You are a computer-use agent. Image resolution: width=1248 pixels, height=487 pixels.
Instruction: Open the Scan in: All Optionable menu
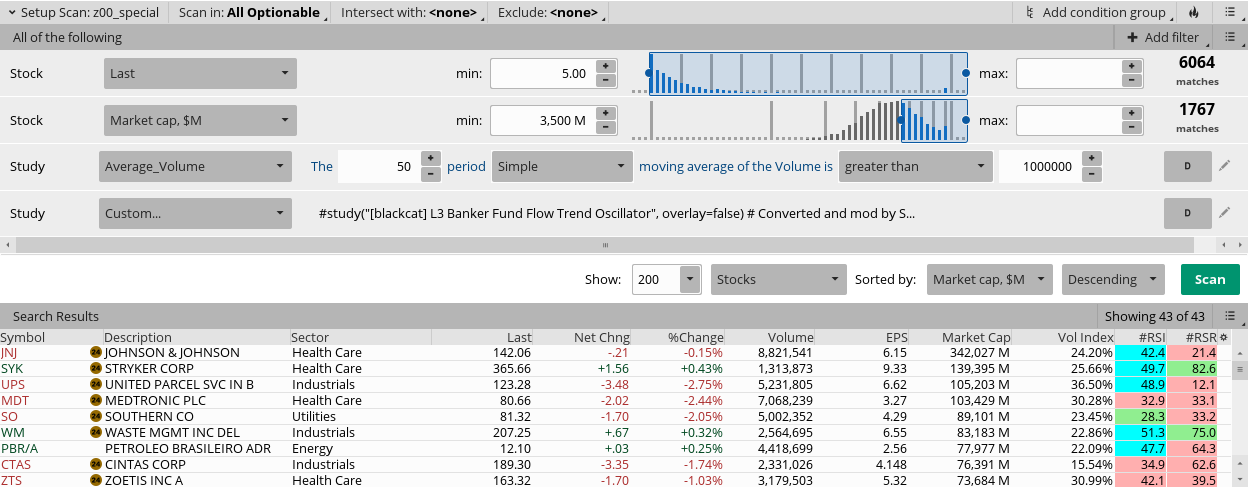pos(250,12)
